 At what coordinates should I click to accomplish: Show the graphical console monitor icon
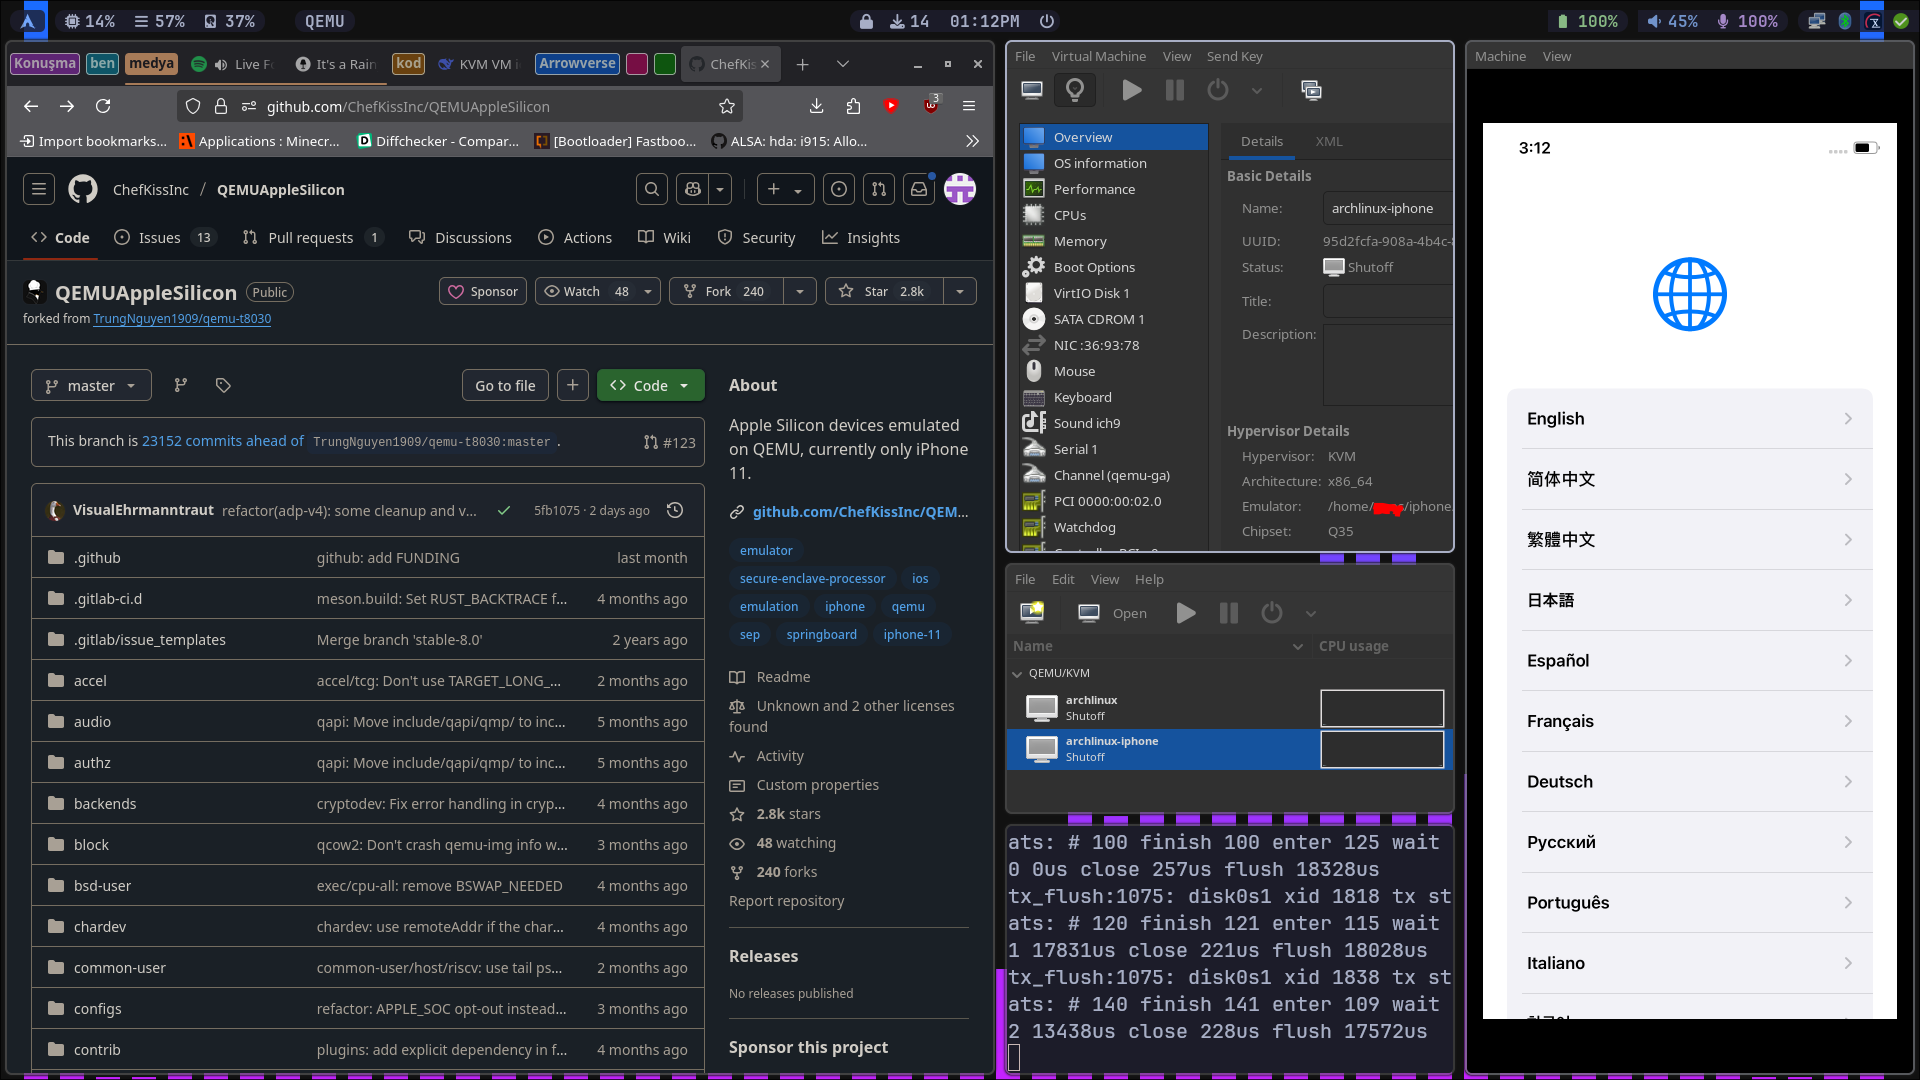(1032, 91)
